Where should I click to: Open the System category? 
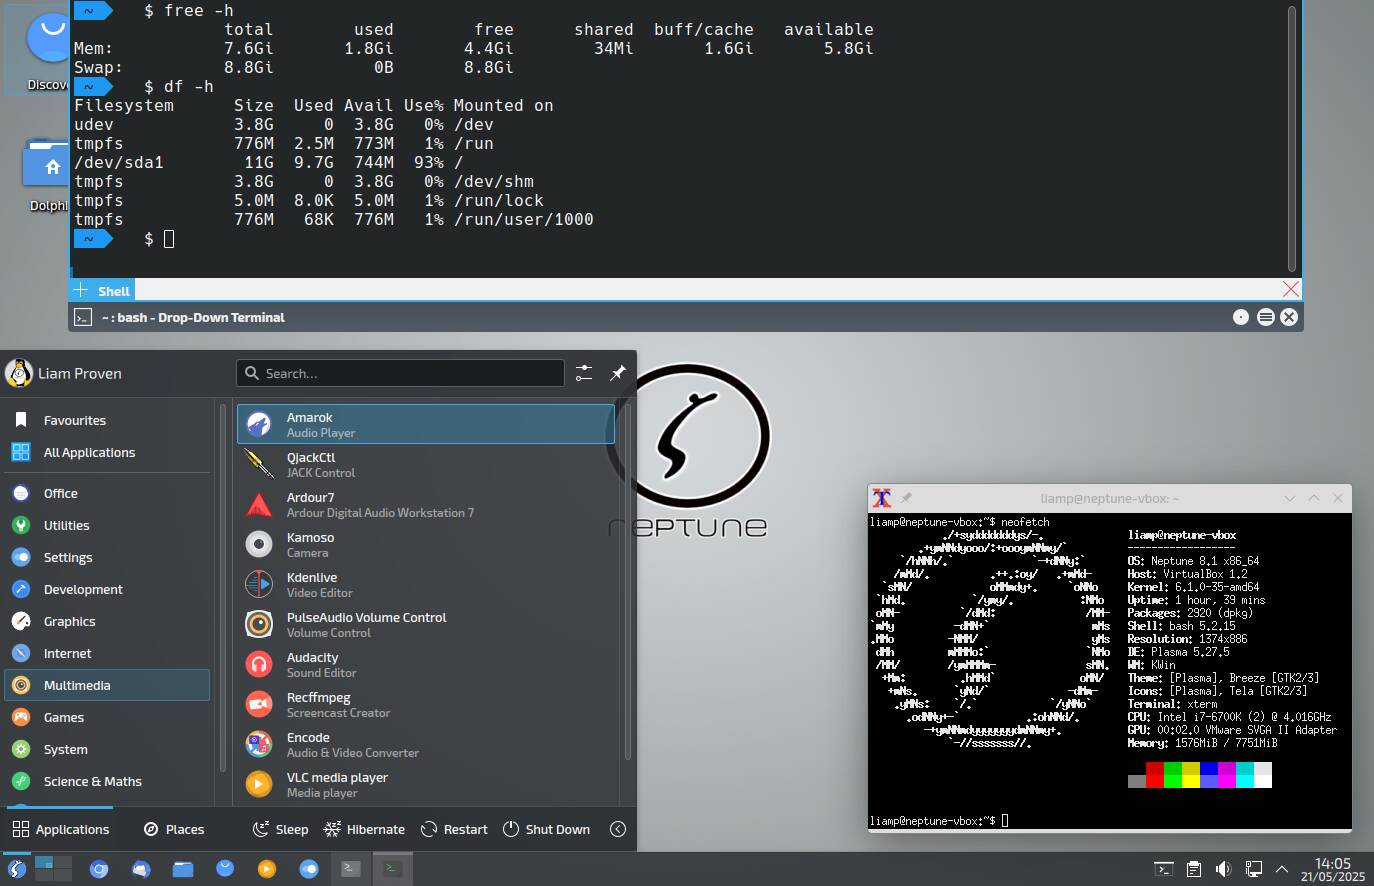(106, 749)
